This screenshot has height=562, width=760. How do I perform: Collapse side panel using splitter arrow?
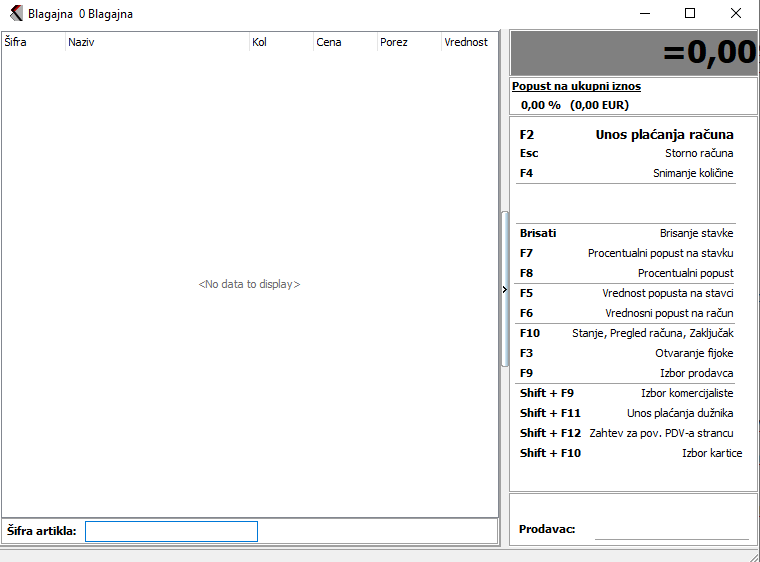click(504, 289)
